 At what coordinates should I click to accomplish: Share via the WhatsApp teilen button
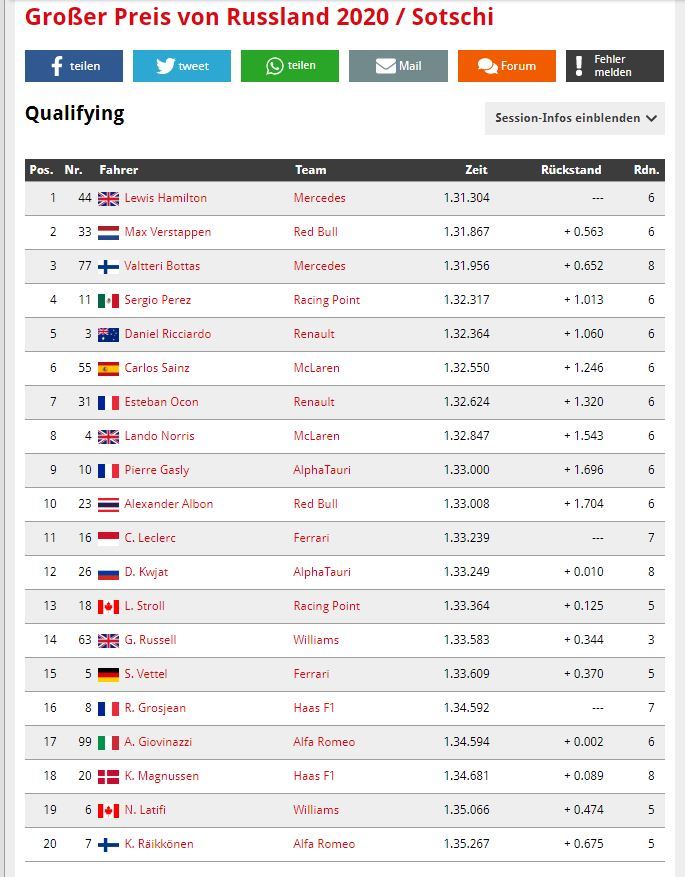290,66
